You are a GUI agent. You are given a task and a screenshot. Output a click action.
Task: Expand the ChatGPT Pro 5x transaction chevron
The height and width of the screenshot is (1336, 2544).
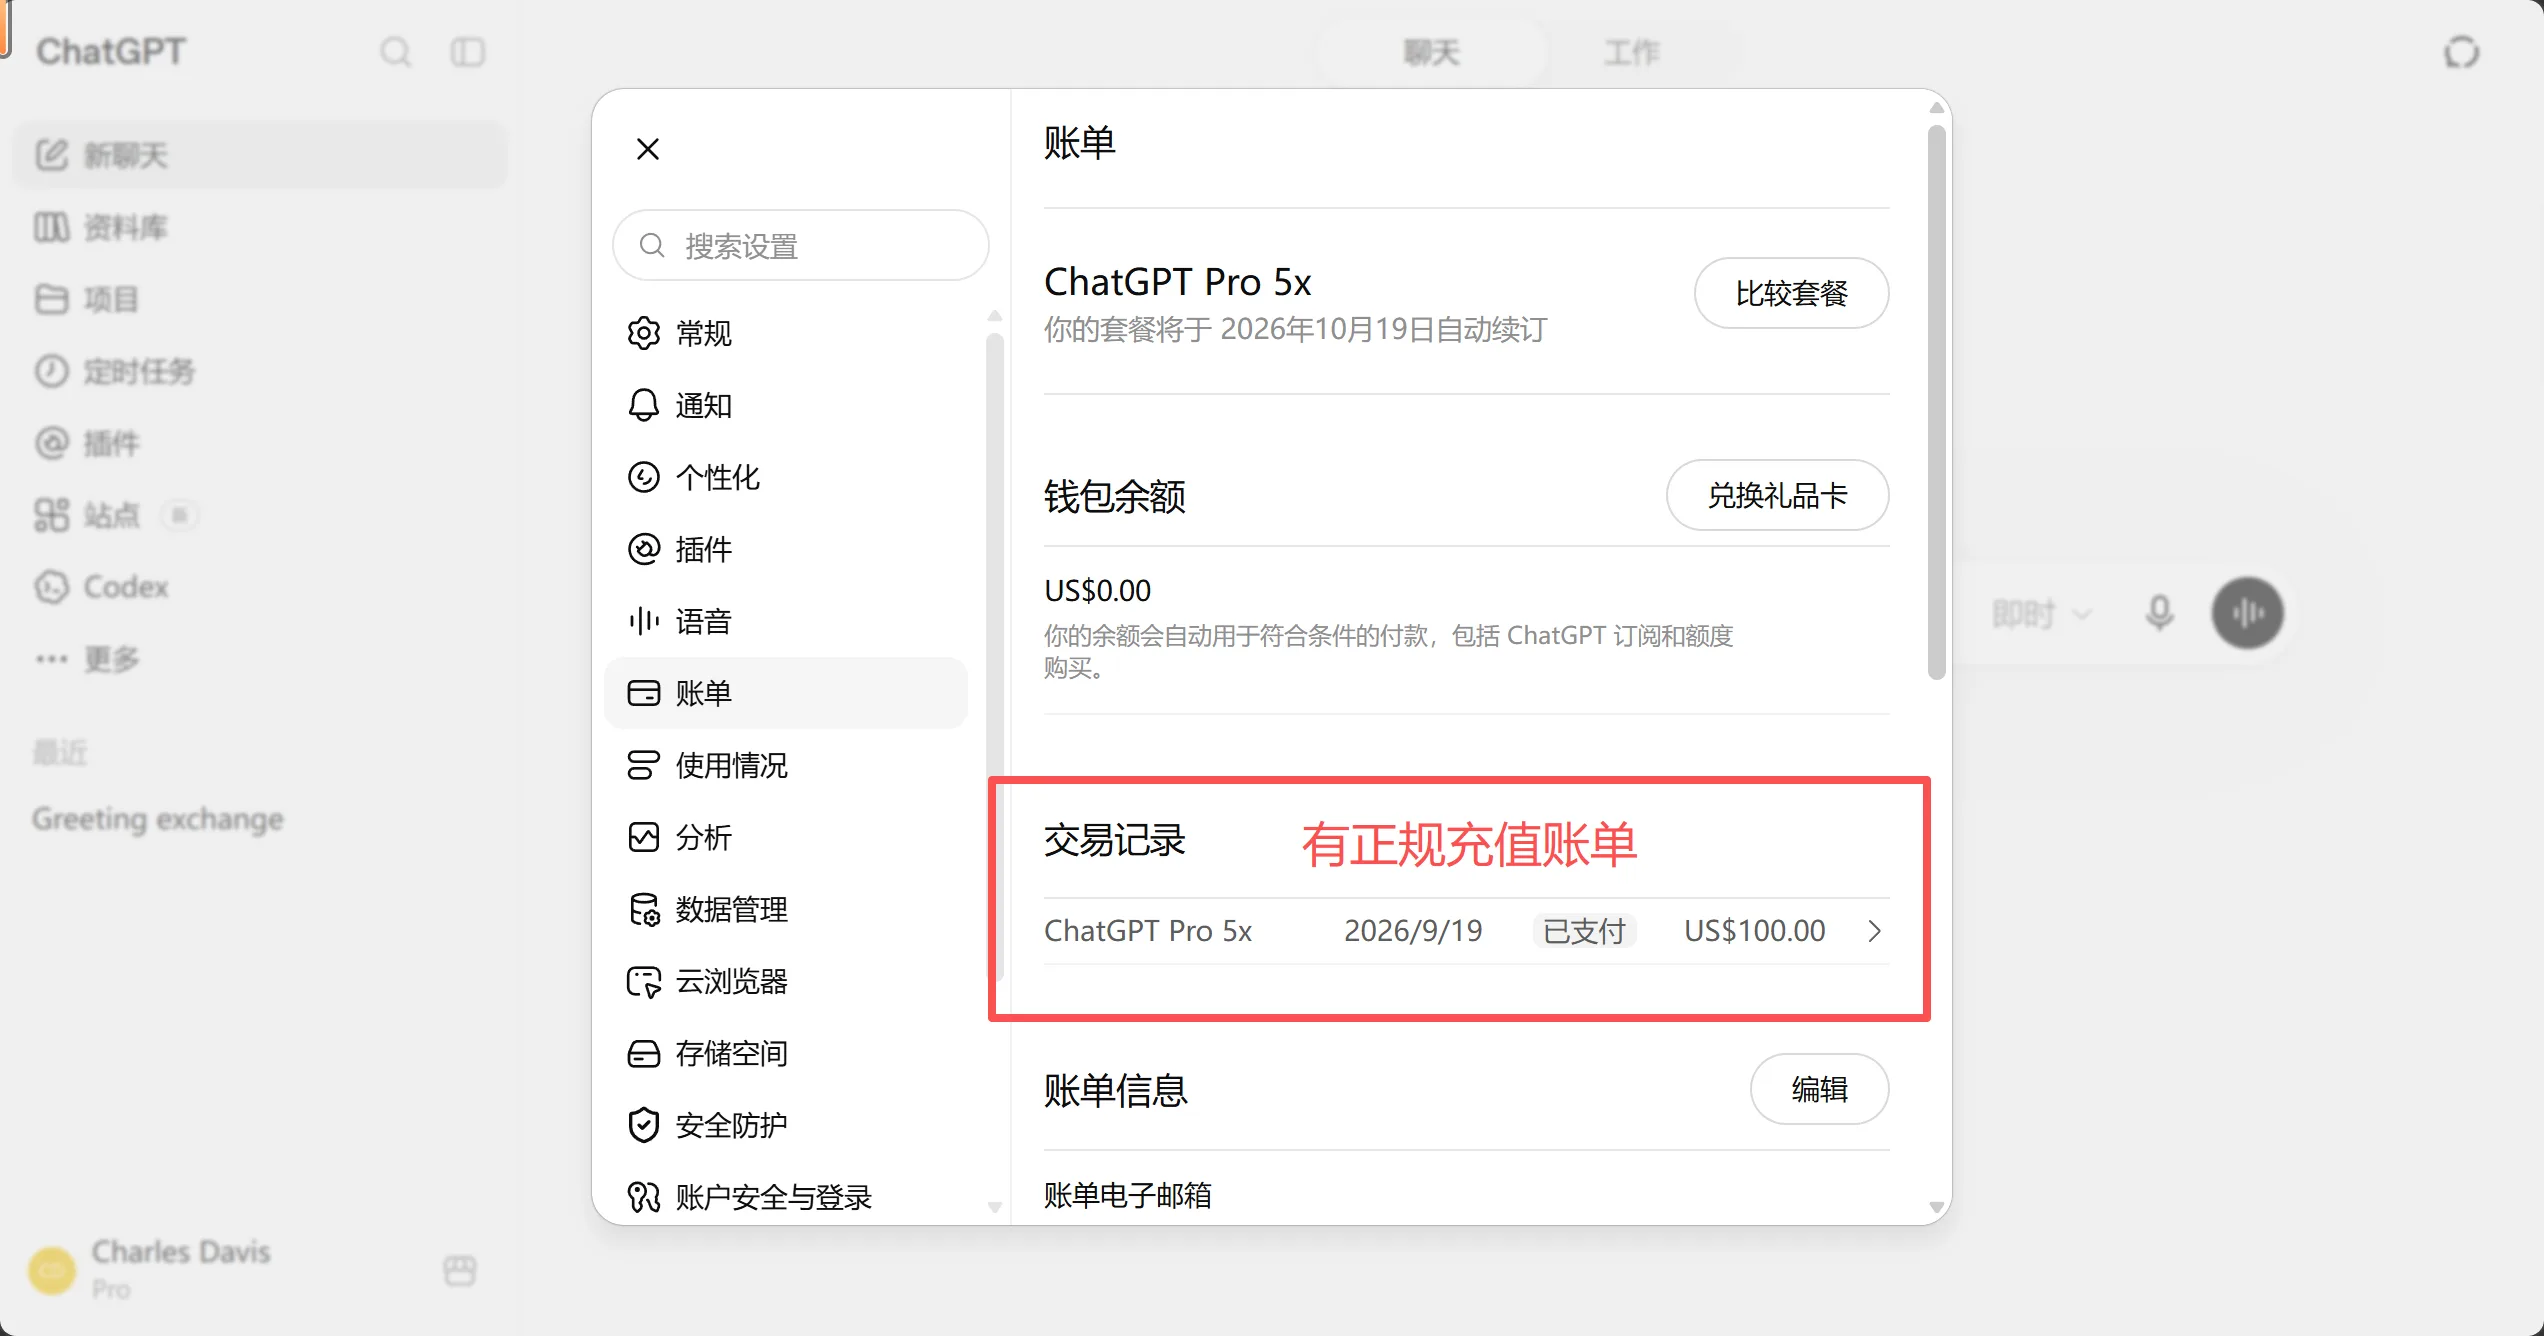click(1875, 931)
